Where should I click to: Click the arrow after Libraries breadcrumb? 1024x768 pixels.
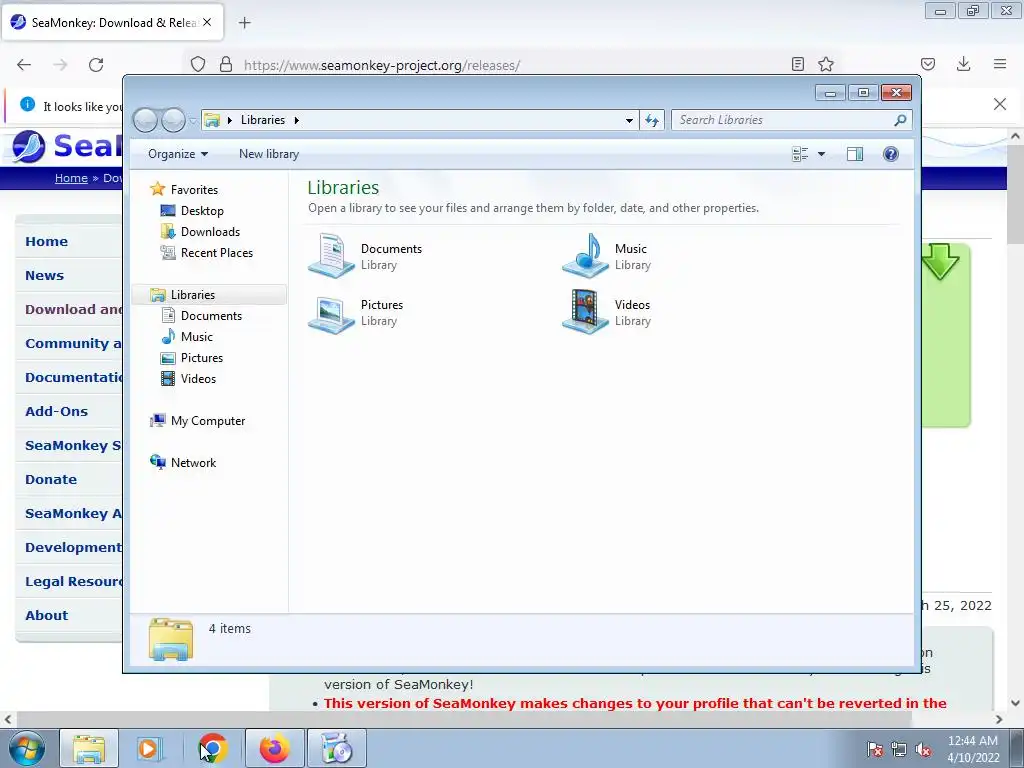pos(296,120)
